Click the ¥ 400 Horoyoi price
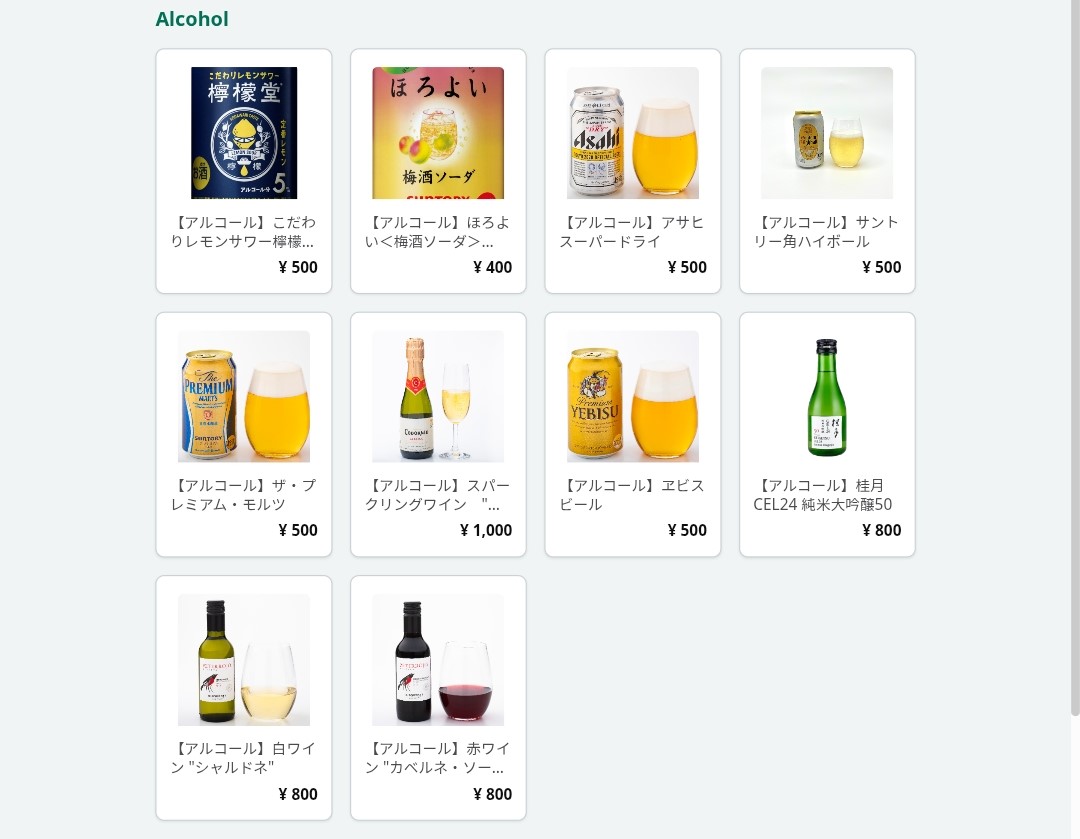The height and width of the screenshot is (839, 1080). (492, 268)
